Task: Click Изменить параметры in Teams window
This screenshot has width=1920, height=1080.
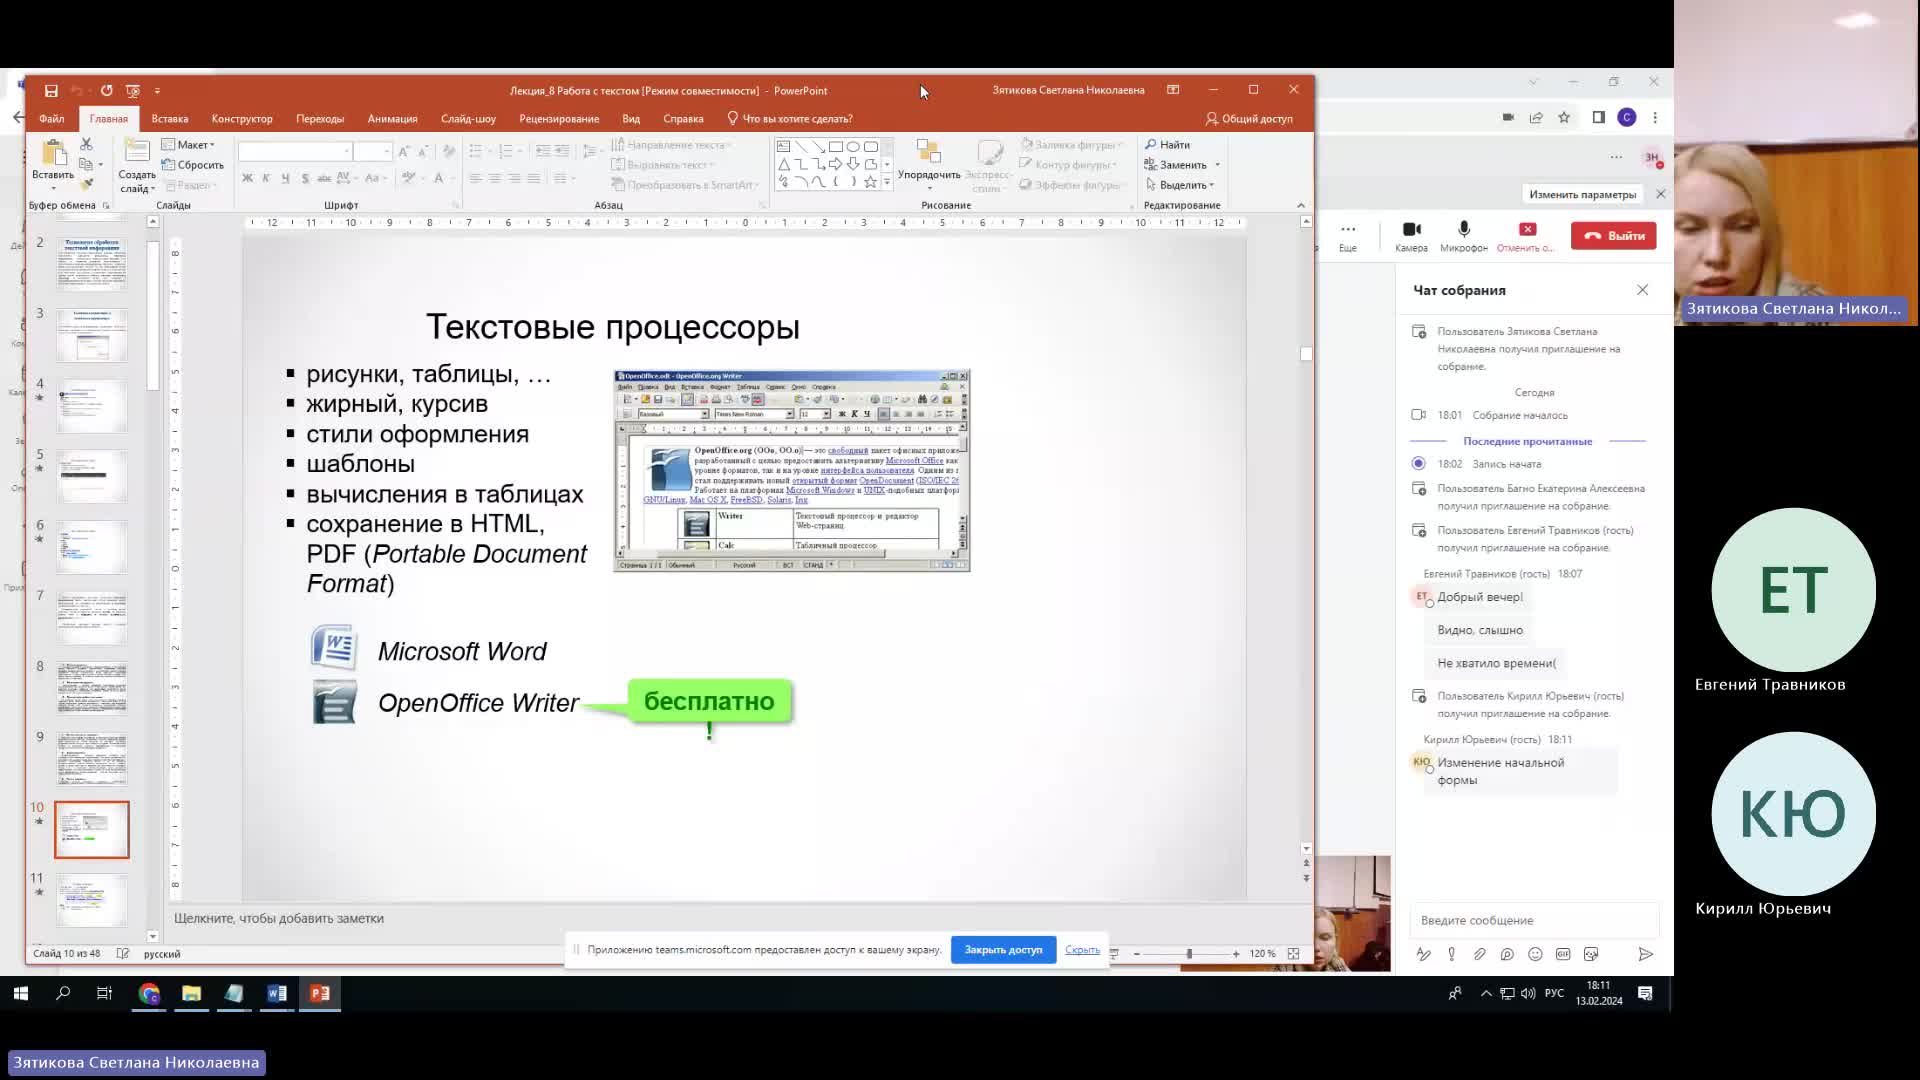Action: click(x=1582, y=195)
